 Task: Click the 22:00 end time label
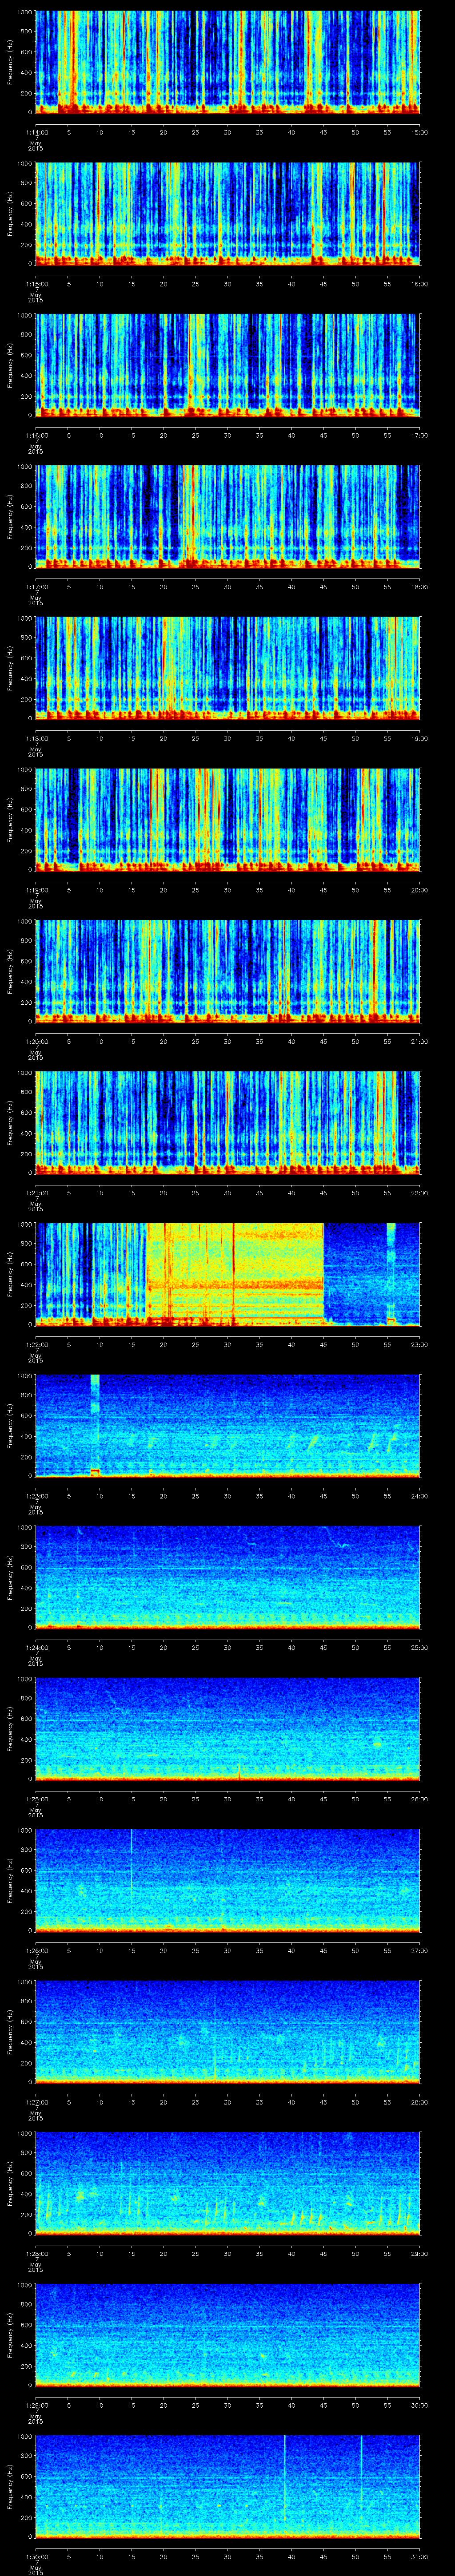tap(420, 1193)
